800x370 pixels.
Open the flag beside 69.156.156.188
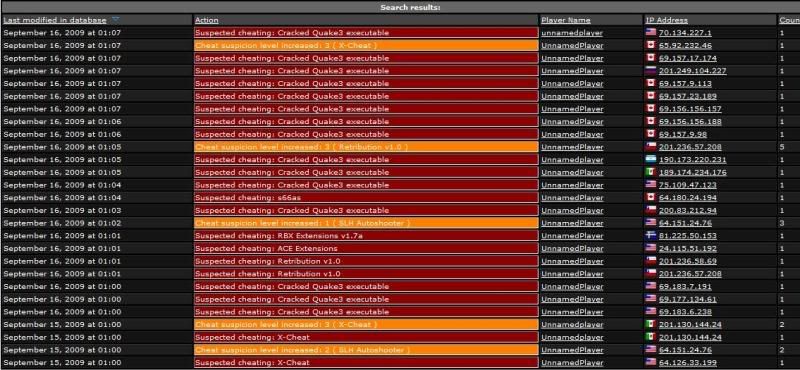pyautogui.click(x=651, y=121)
